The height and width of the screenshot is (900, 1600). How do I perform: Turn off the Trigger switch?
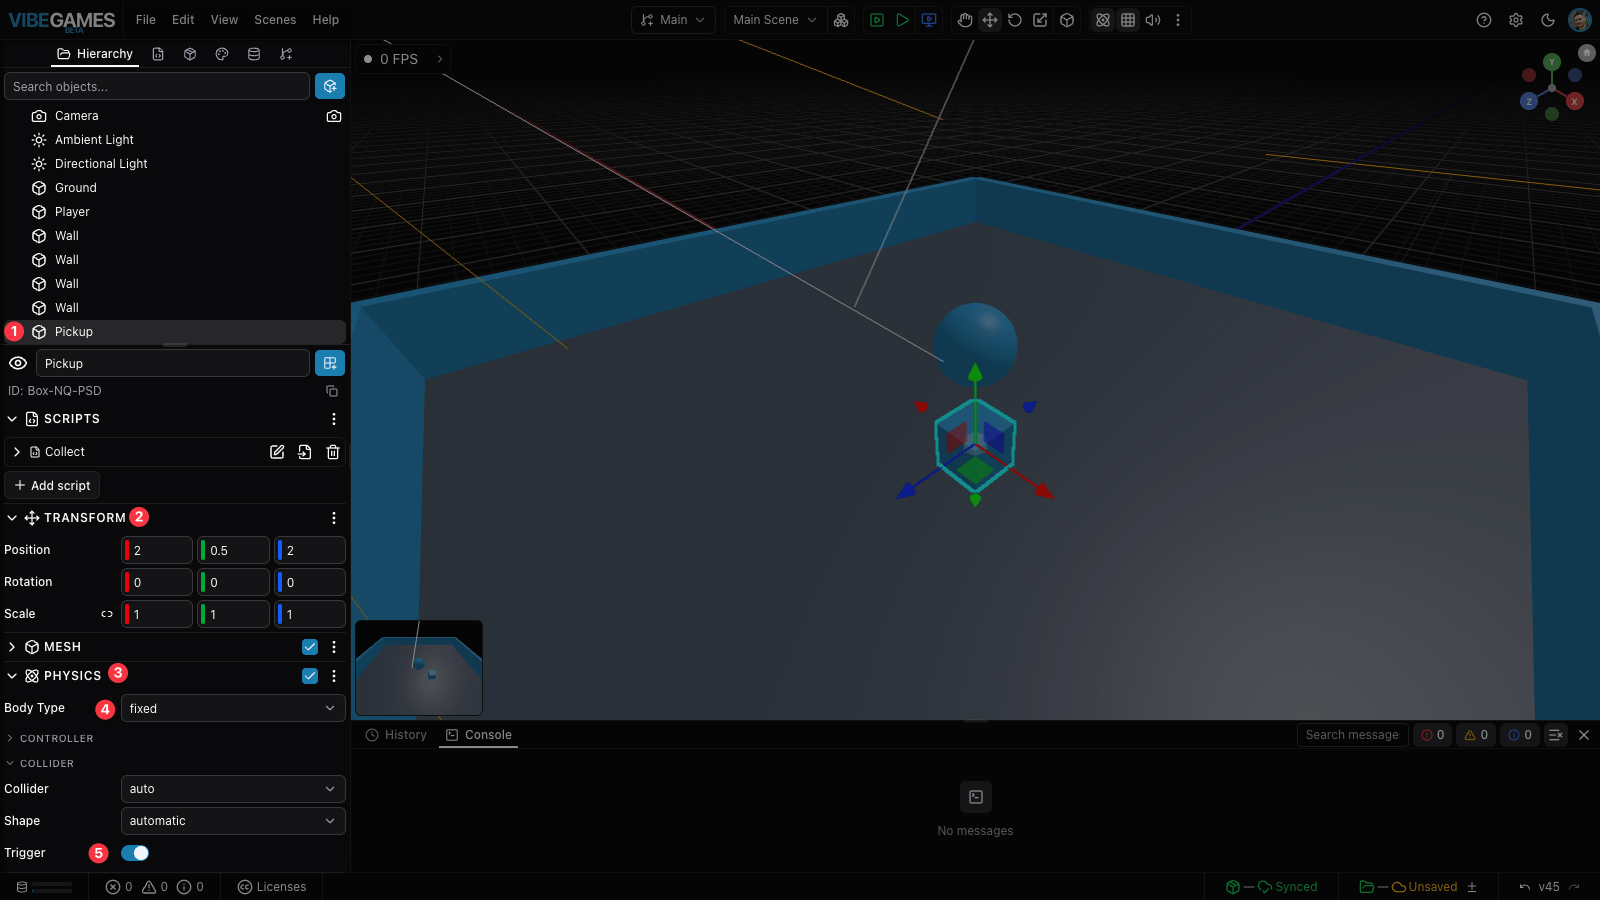tap(135, 853)
